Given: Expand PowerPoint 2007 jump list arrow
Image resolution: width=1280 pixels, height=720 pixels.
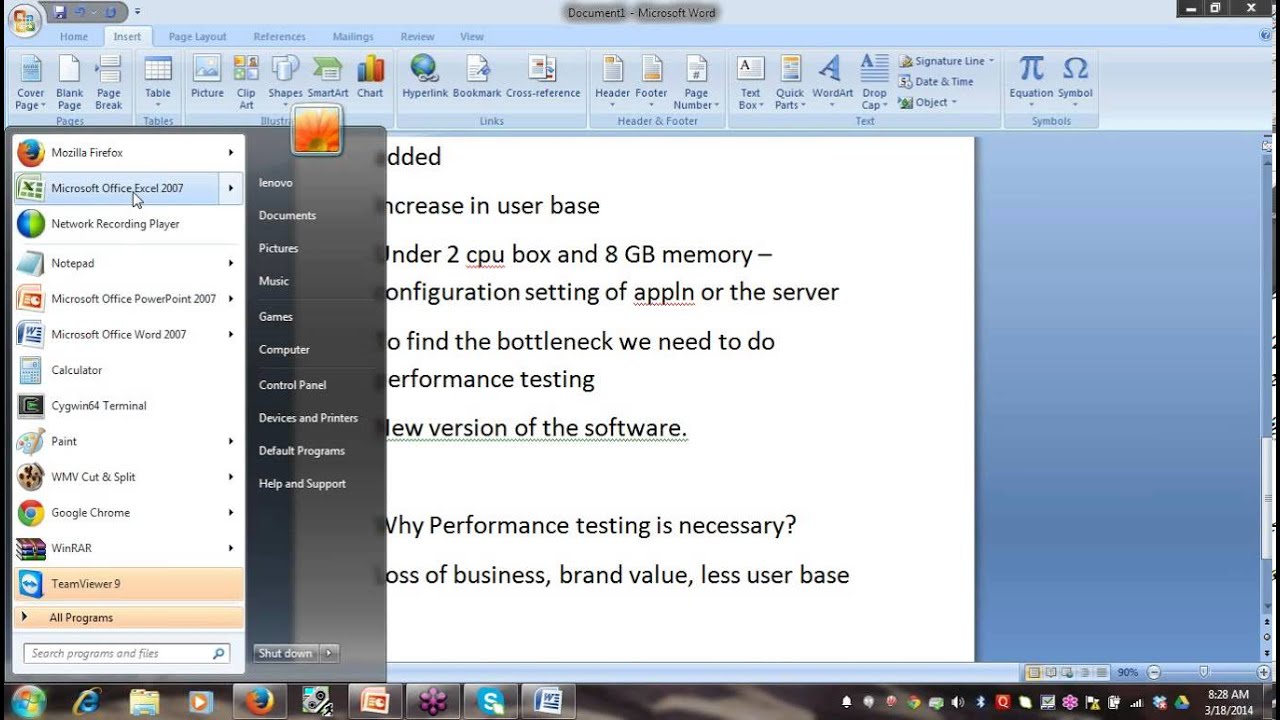Looking at the screenshot, I should pos(231,299).
